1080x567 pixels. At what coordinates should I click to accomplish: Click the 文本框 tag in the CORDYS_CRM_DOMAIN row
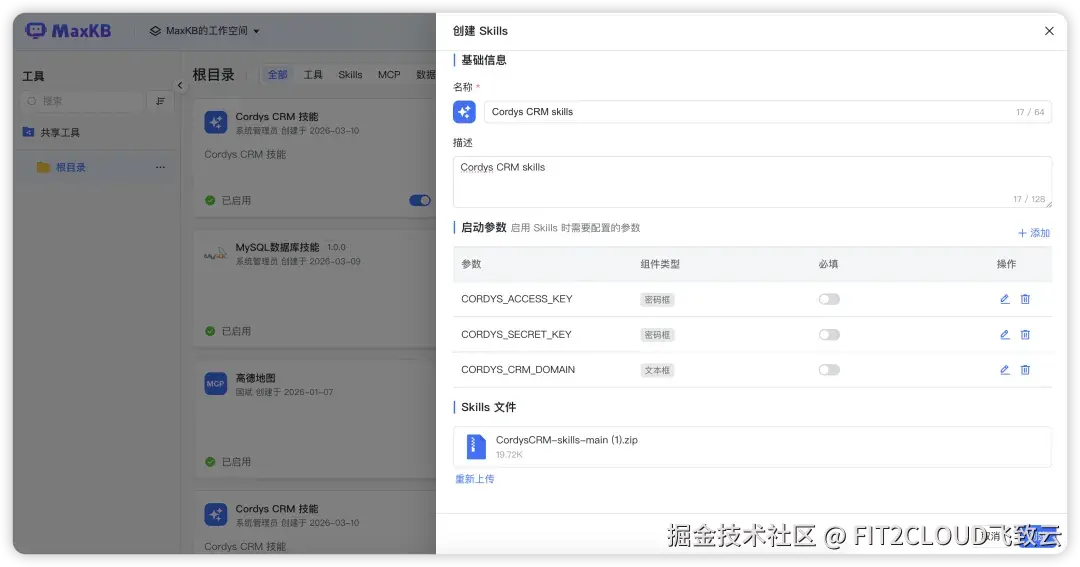tap(657, 371)
